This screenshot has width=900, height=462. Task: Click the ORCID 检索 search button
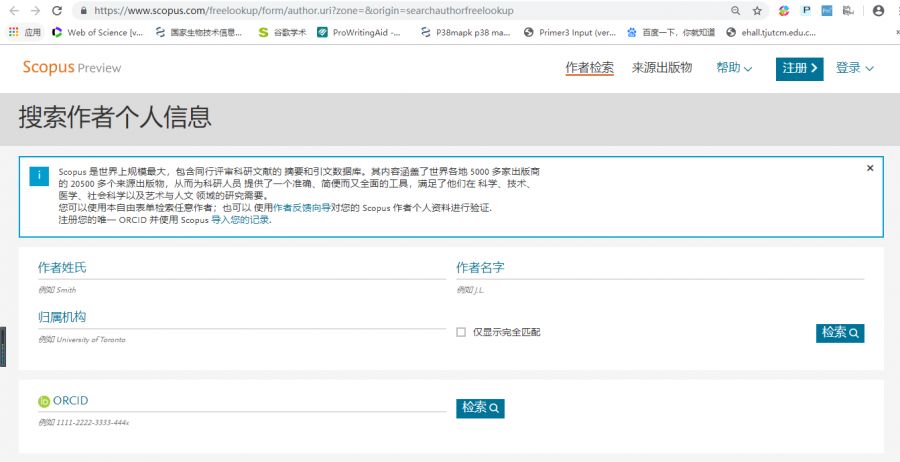[480, 408]
